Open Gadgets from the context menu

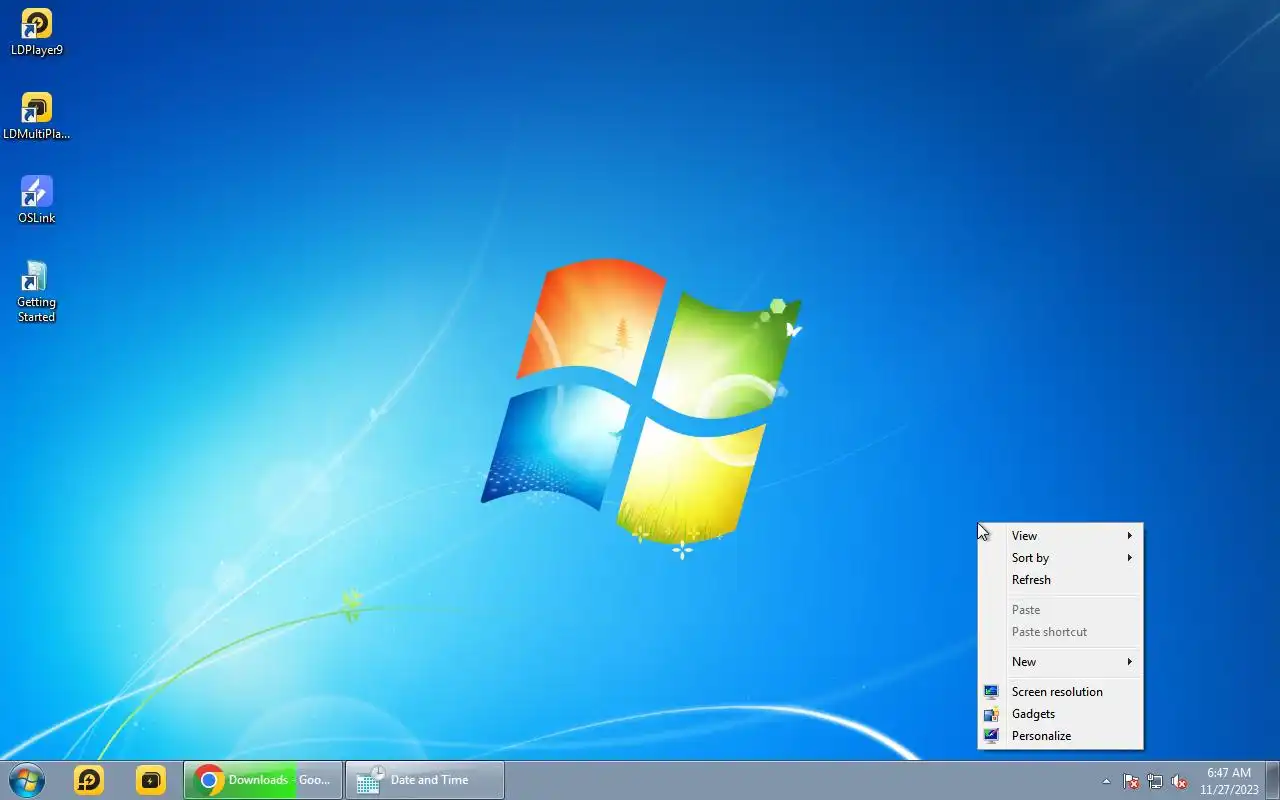[1060, 714]
